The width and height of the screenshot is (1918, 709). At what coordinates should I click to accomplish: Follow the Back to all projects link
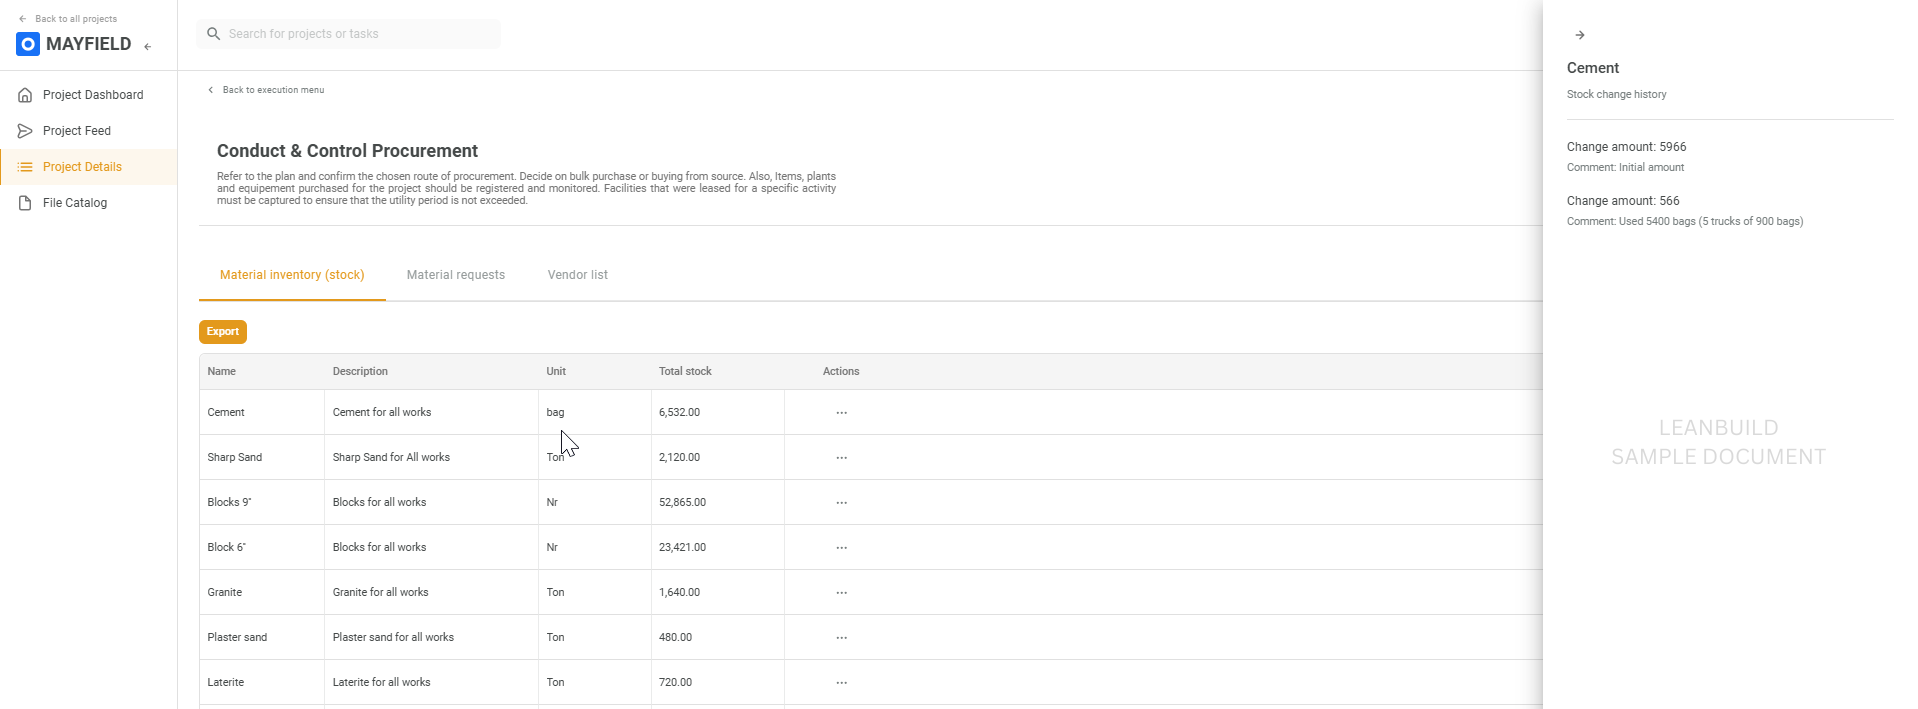tap(75, 19)
